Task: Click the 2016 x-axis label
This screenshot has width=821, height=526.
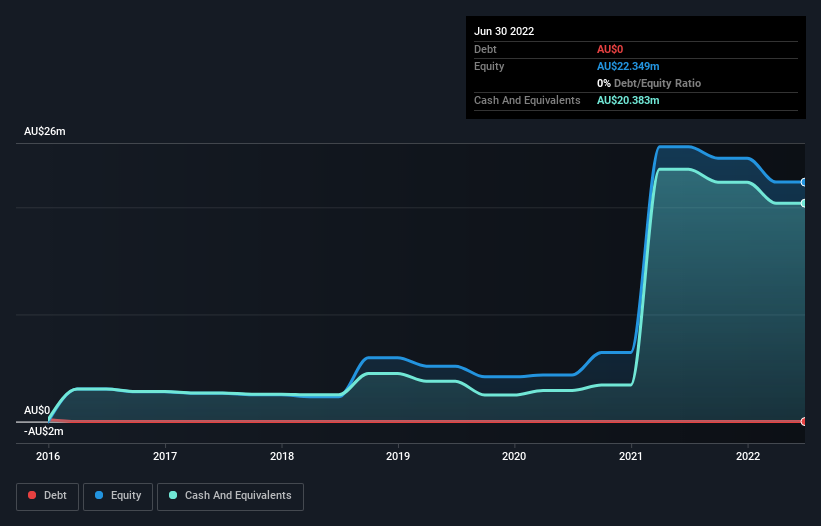Action: [x=48, y=456]
